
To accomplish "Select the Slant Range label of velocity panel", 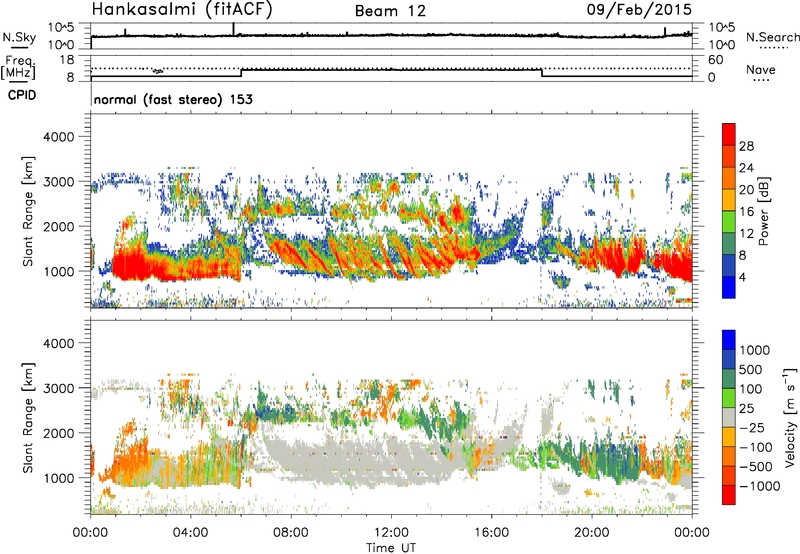I will 28,417.
